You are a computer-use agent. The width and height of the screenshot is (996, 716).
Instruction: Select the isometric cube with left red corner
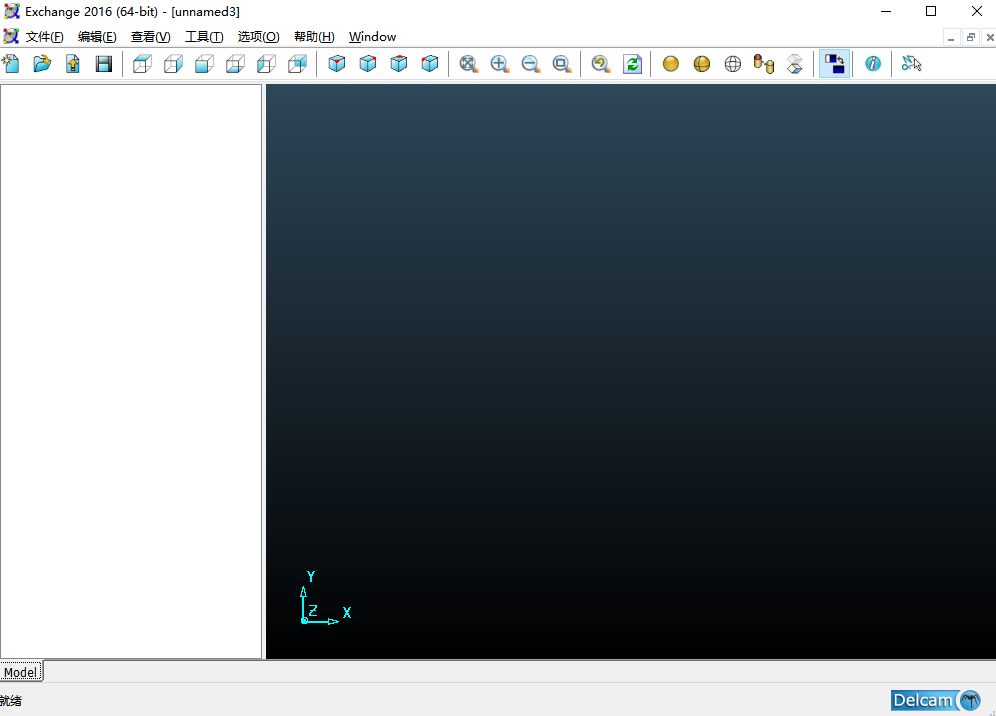430,64
